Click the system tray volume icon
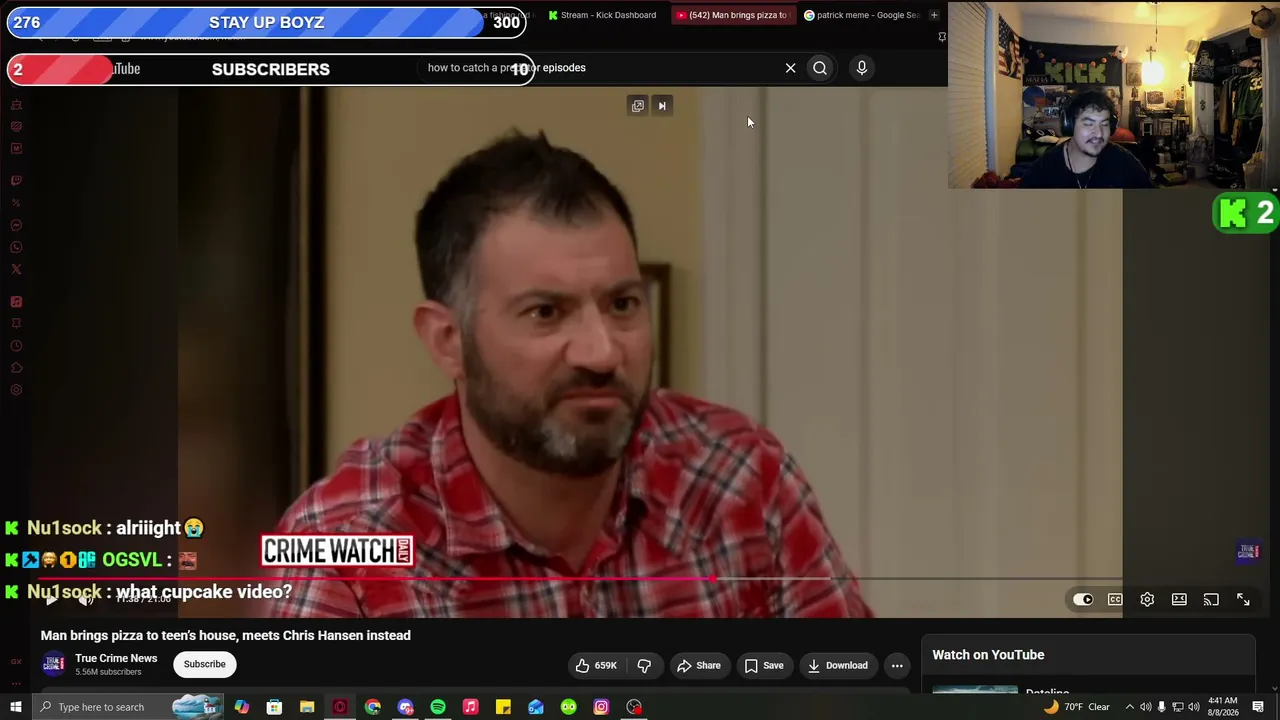 click(x=1193, y=707)
